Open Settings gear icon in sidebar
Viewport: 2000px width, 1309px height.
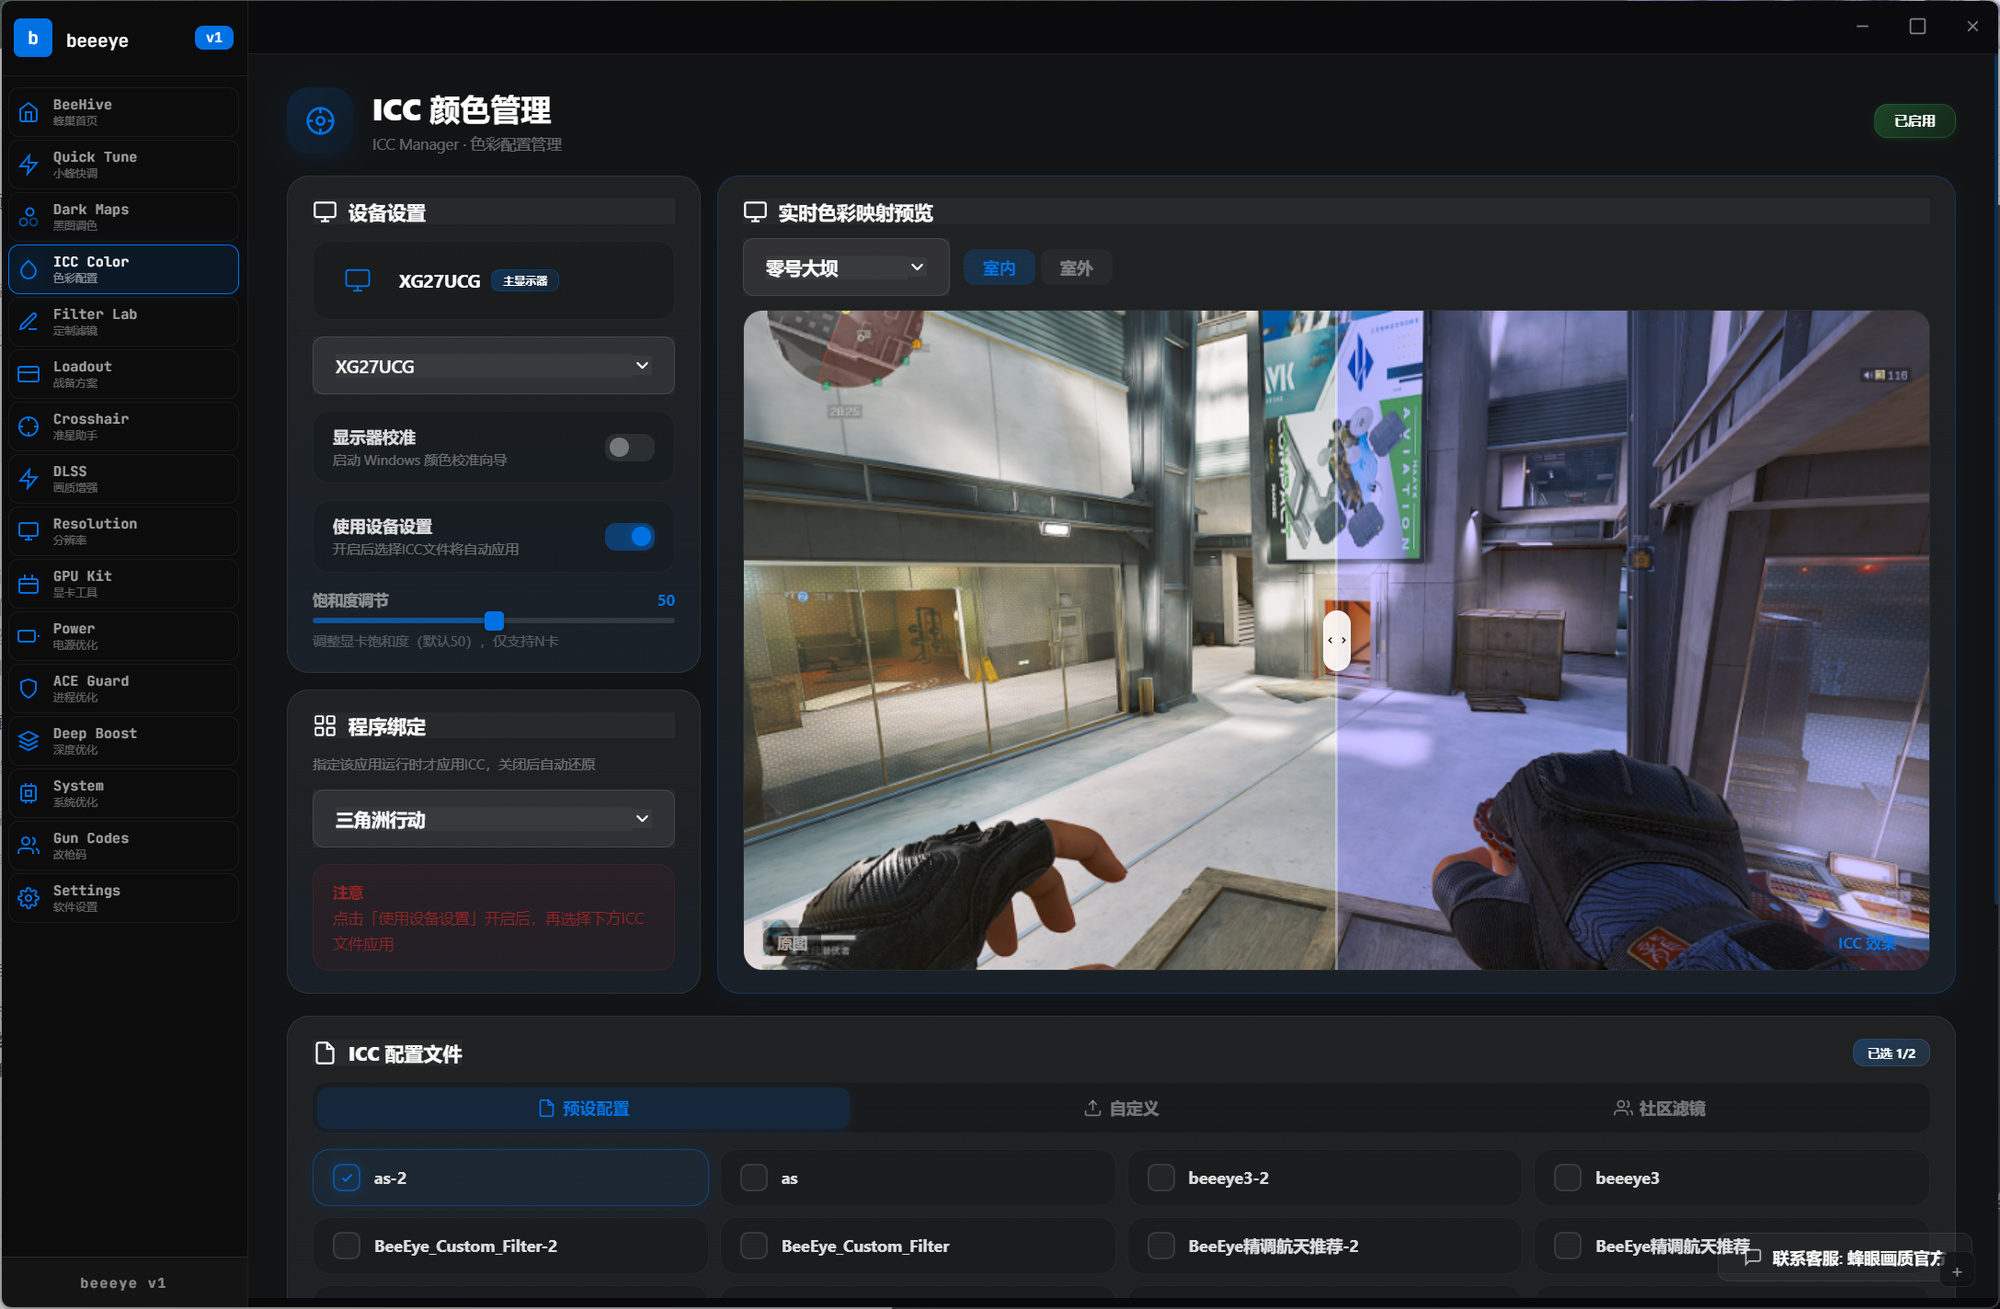coord(29,898)
